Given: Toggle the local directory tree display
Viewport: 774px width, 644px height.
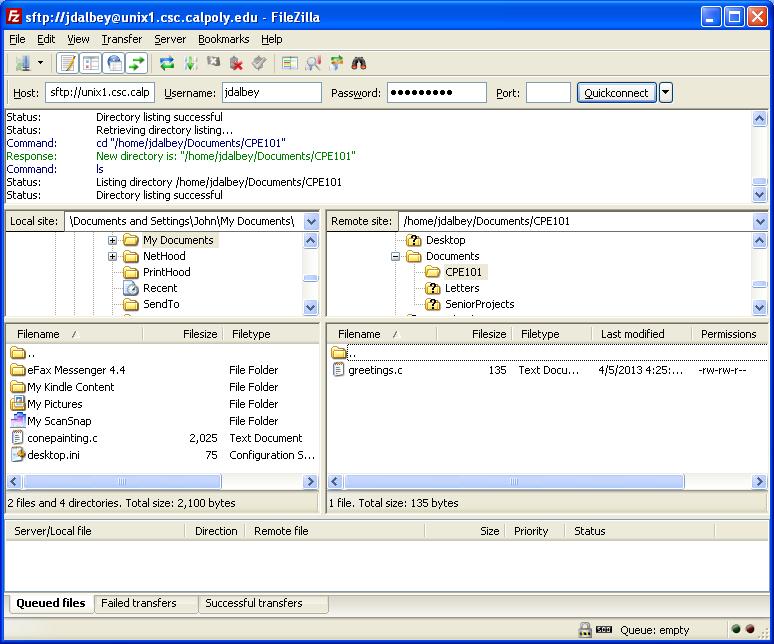Looking at the screenshot, I should [x=91, y=63].
